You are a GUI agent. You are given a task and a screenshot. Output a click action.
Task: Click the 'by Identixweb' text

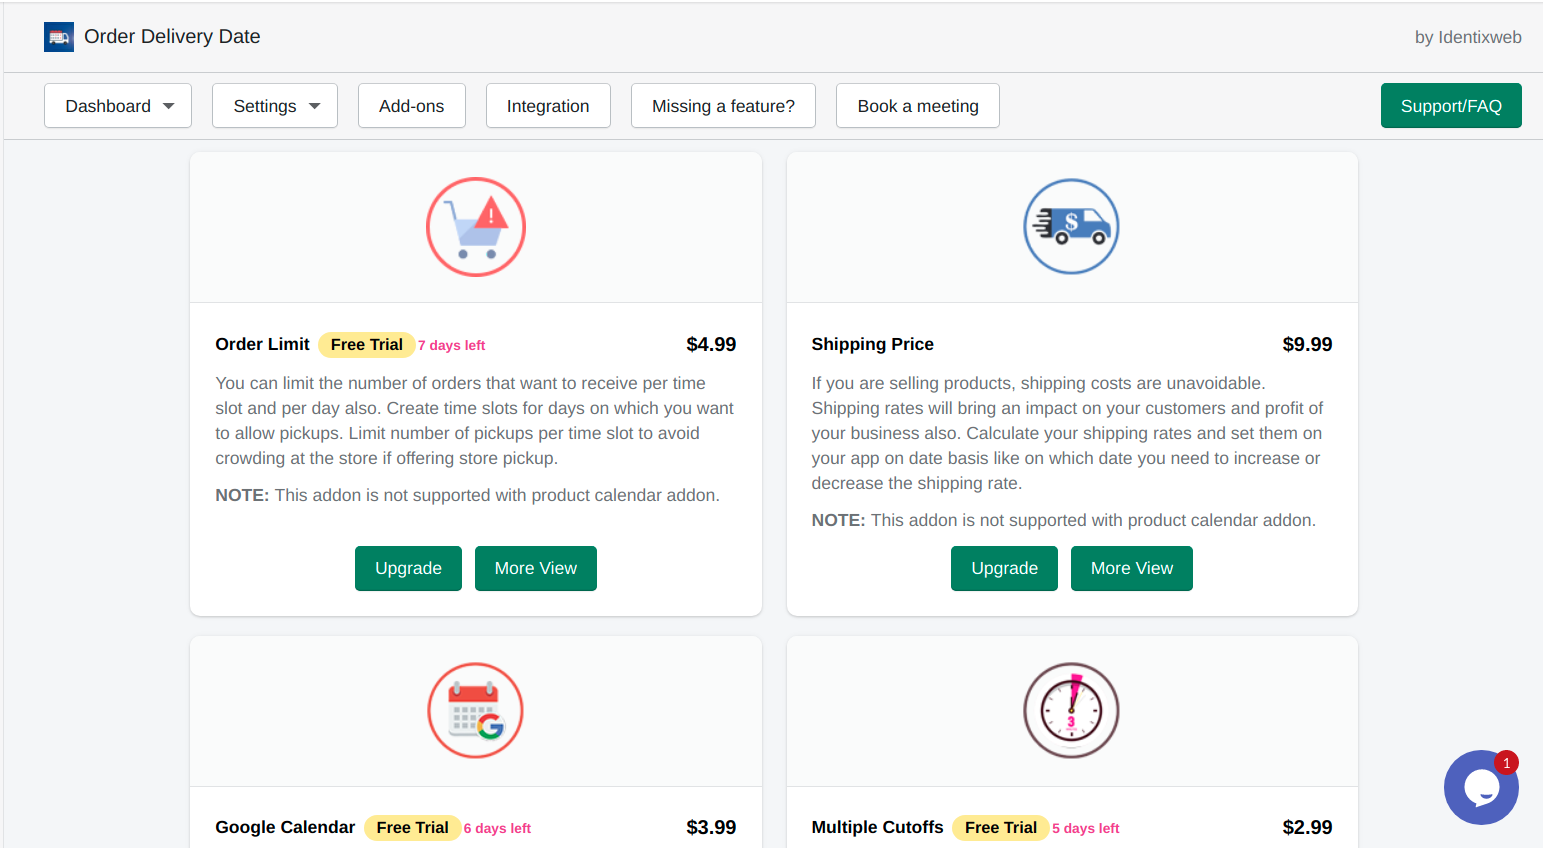(x=1468, y=37)
